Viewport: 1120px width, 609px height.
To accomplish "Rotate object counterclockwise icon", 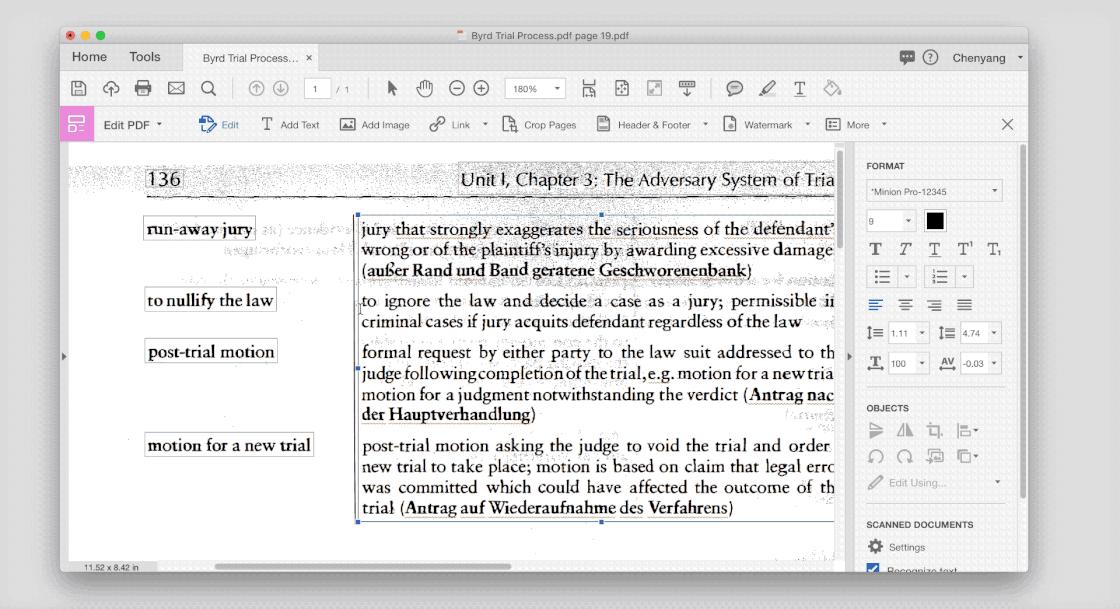I will coord(876,456).
